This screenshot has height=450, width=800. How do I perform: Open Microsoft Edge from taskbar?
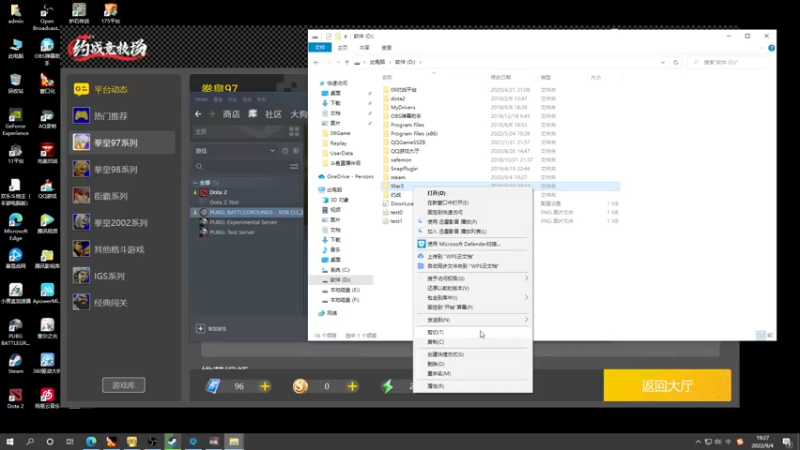tap(91, 441)
